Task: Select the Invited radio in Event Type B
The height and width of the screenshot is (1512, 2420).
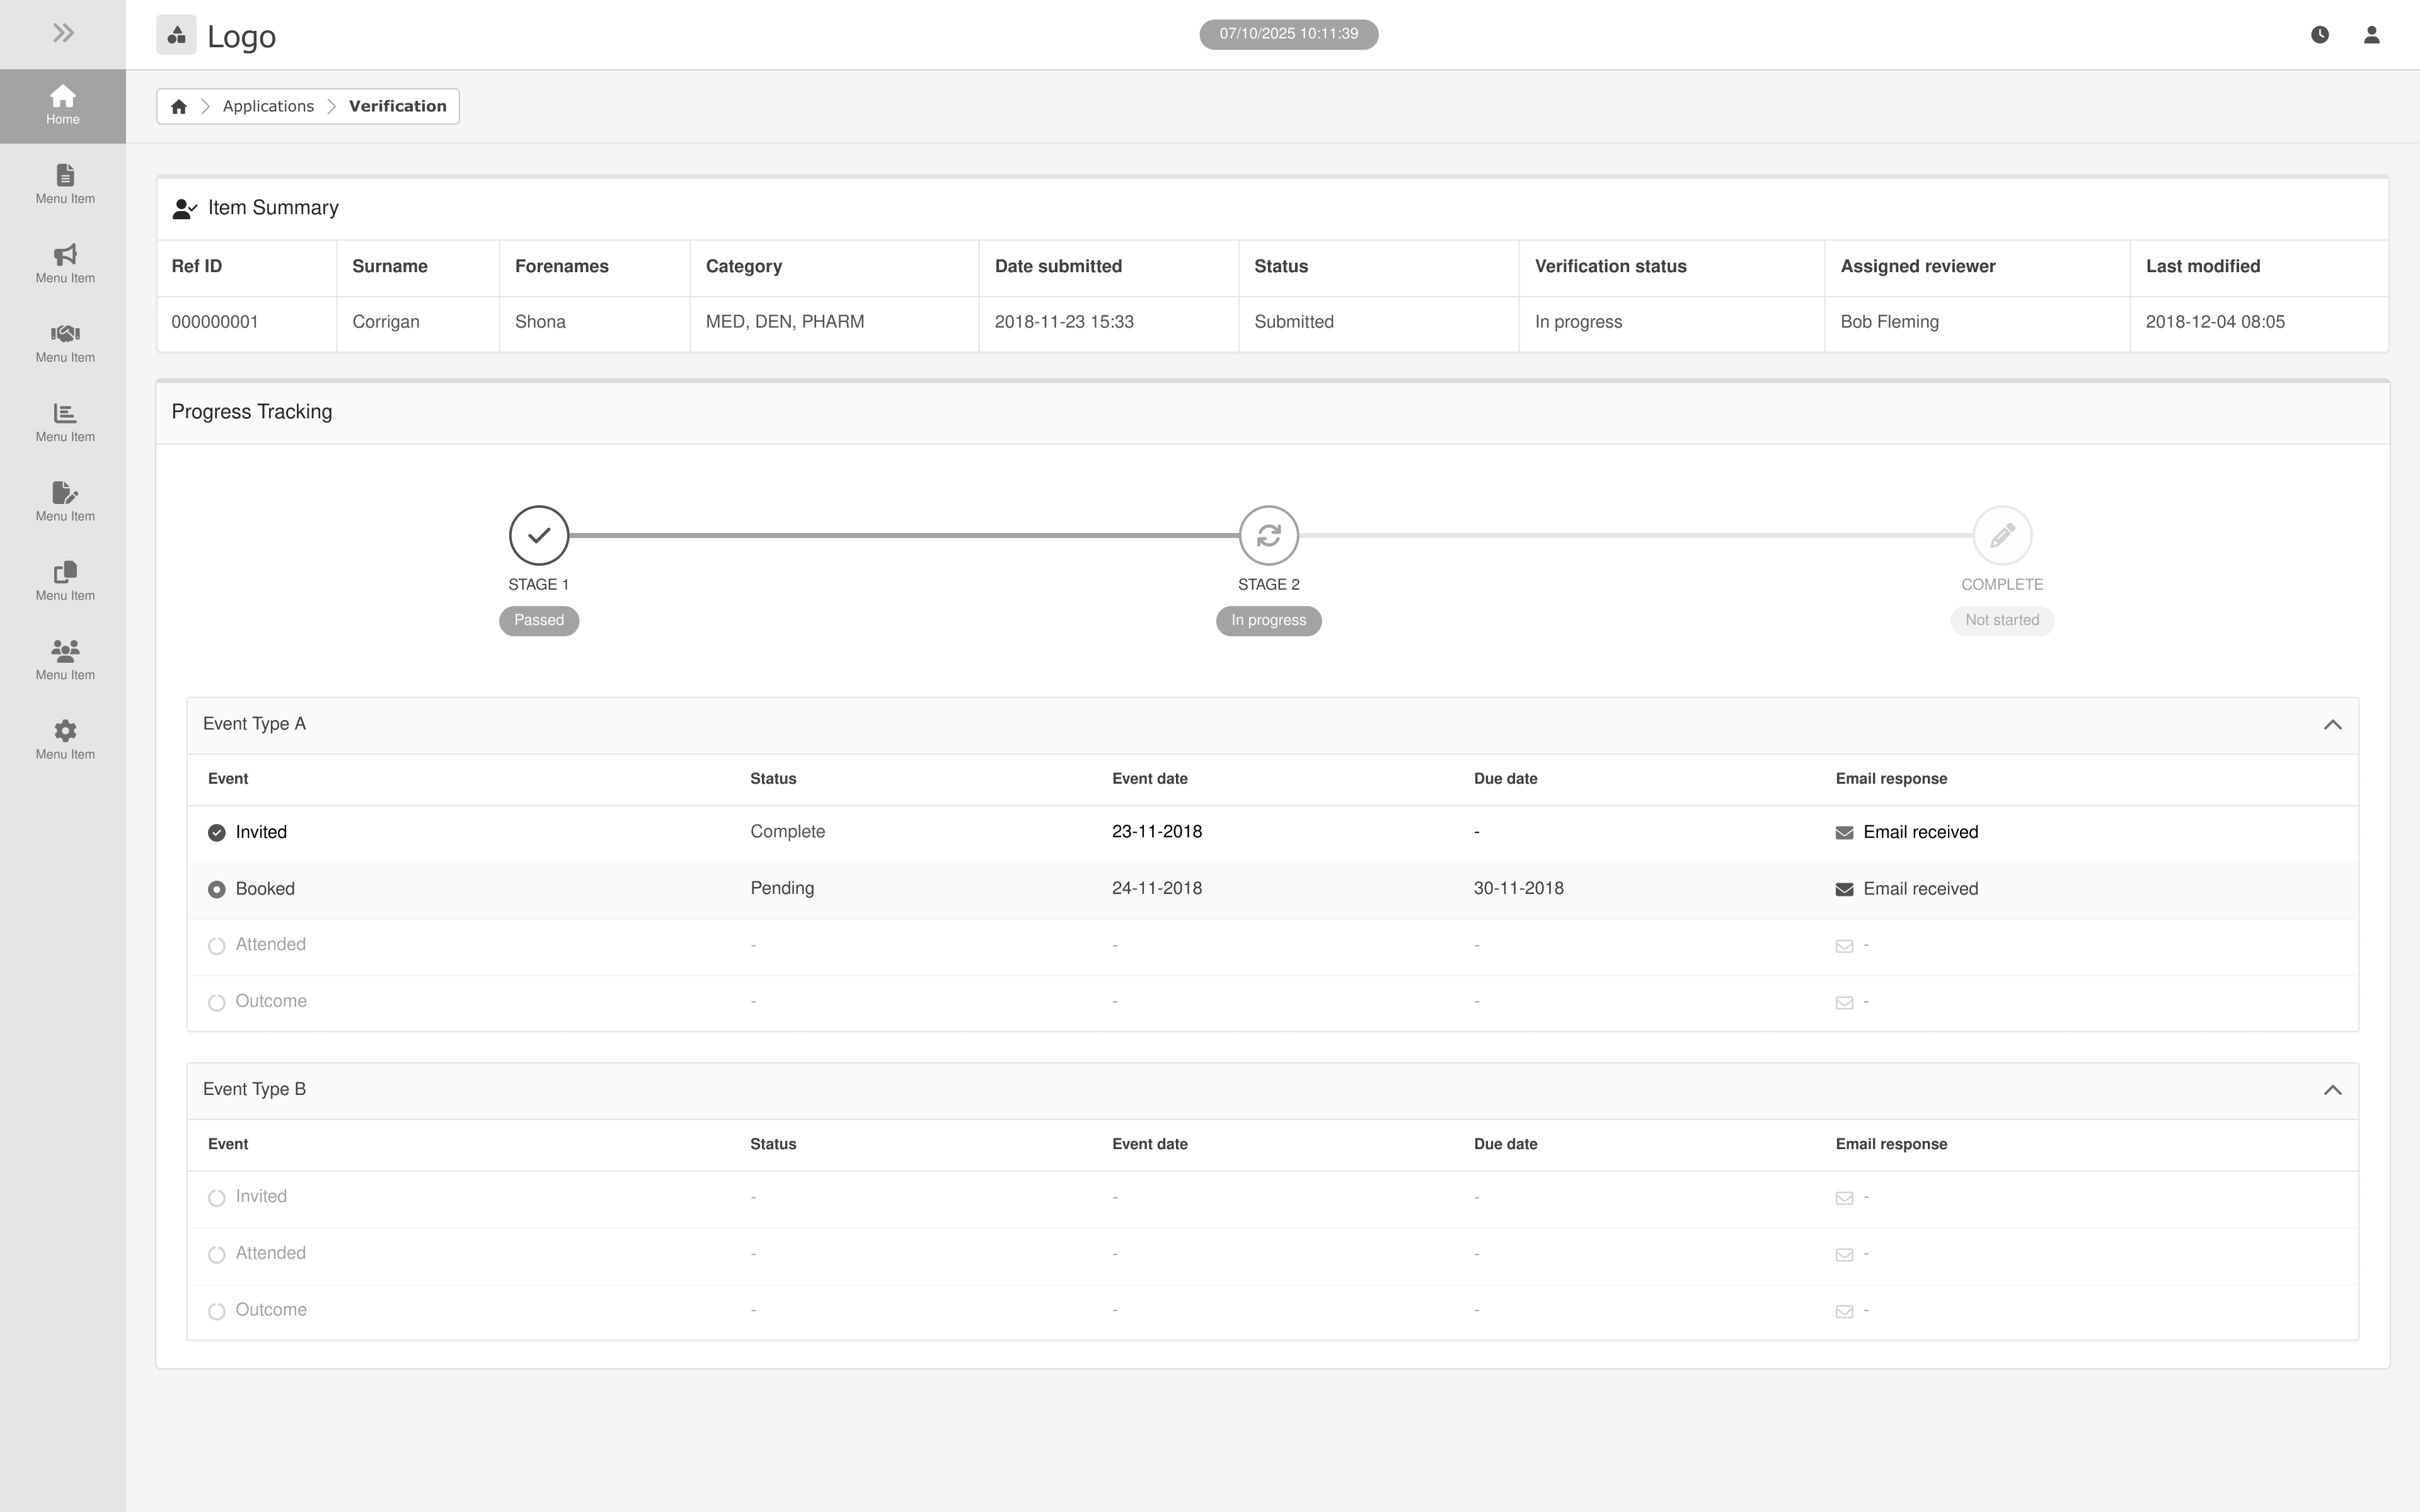Action: [216, 1198]
